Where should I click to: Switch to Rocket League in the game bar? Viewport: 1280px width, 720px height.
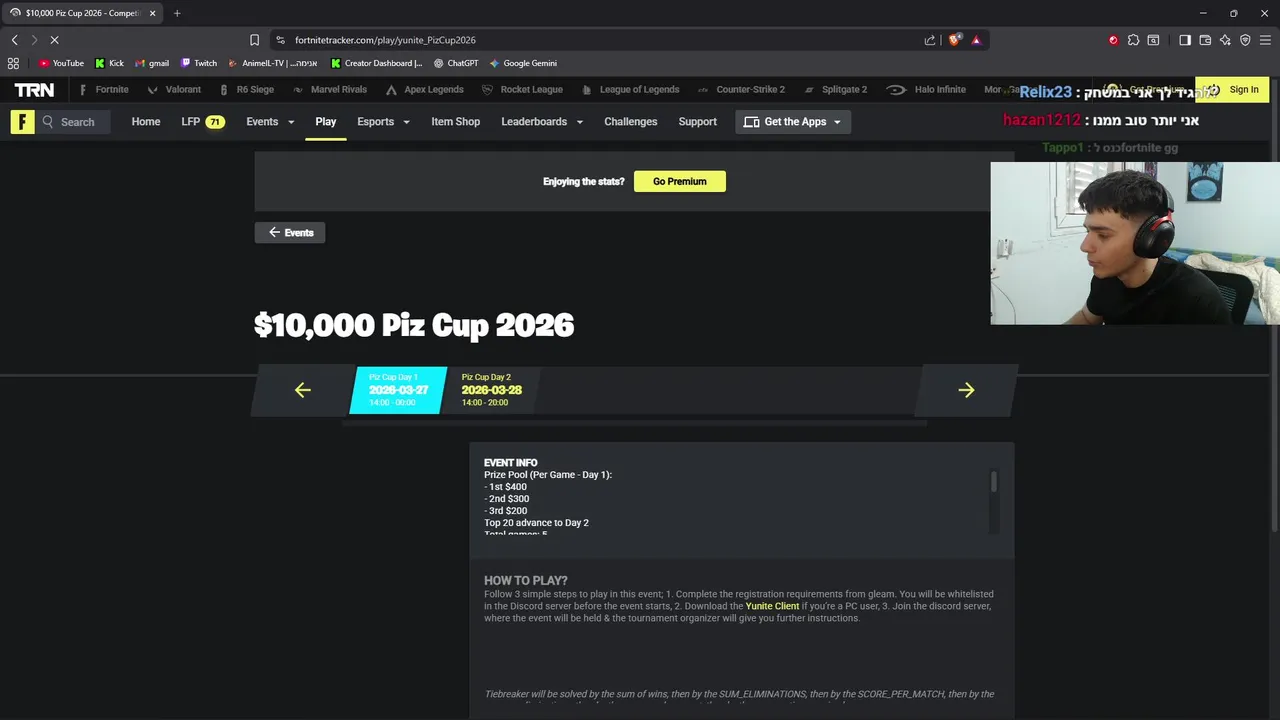tap(522, 89)
